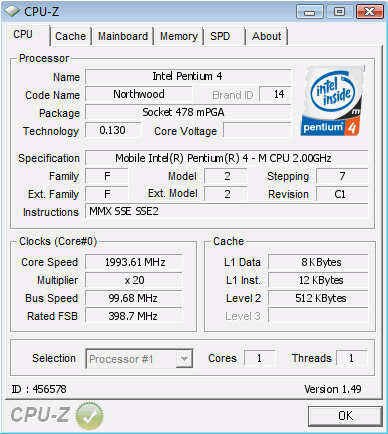388x434 pixels.
Task: Click the Level 2 value 512 KBytes
Action: [x=318, y=298]
